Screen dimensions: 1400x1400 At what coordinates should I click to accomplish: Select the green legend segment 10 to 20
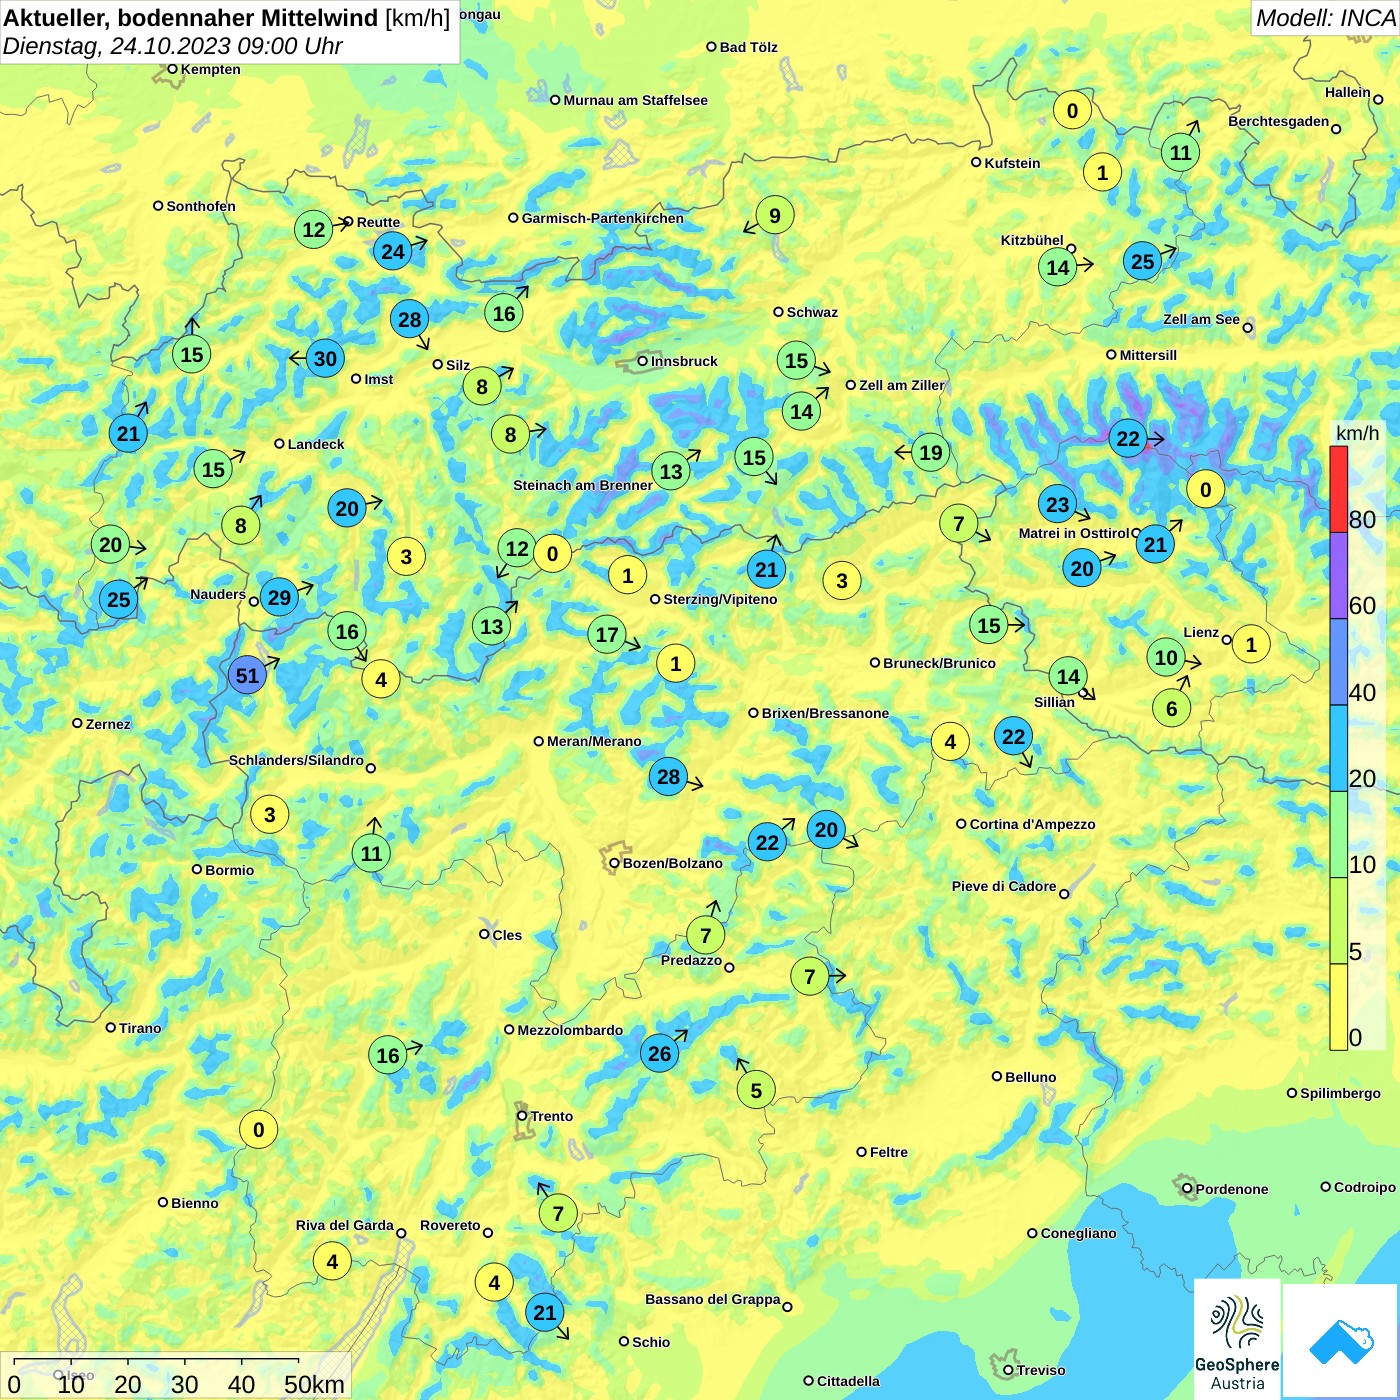(x=1338, y=835)
